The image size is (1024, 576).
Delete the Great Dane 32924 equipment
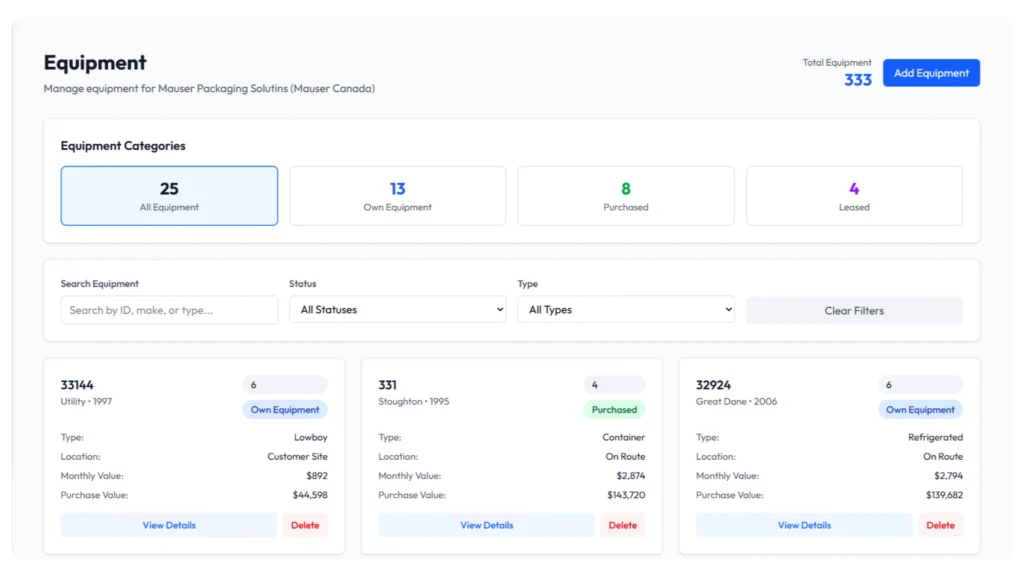tap(940, 525)
